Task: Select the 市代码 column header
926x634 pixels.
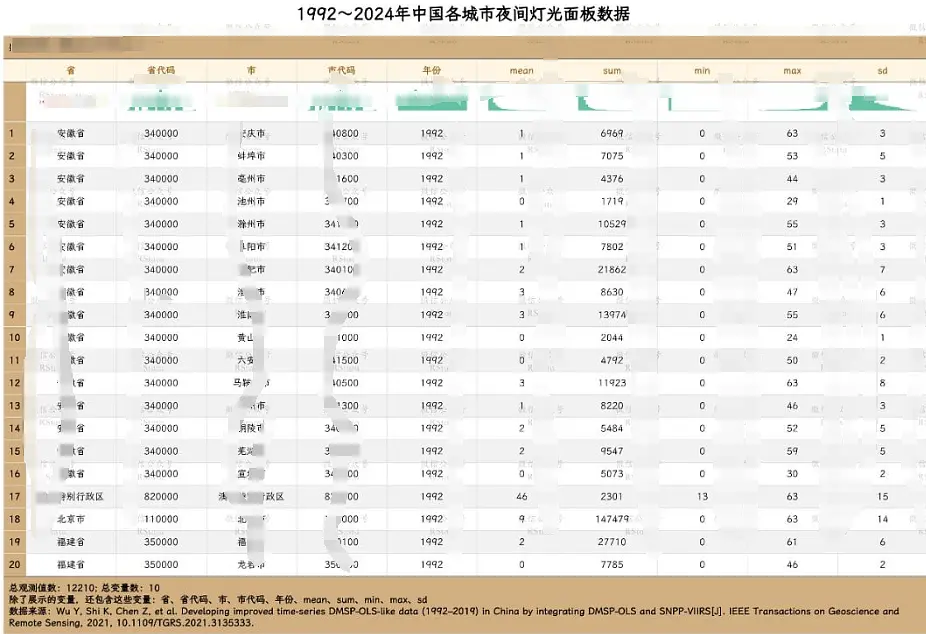Action: coord(341,70)
